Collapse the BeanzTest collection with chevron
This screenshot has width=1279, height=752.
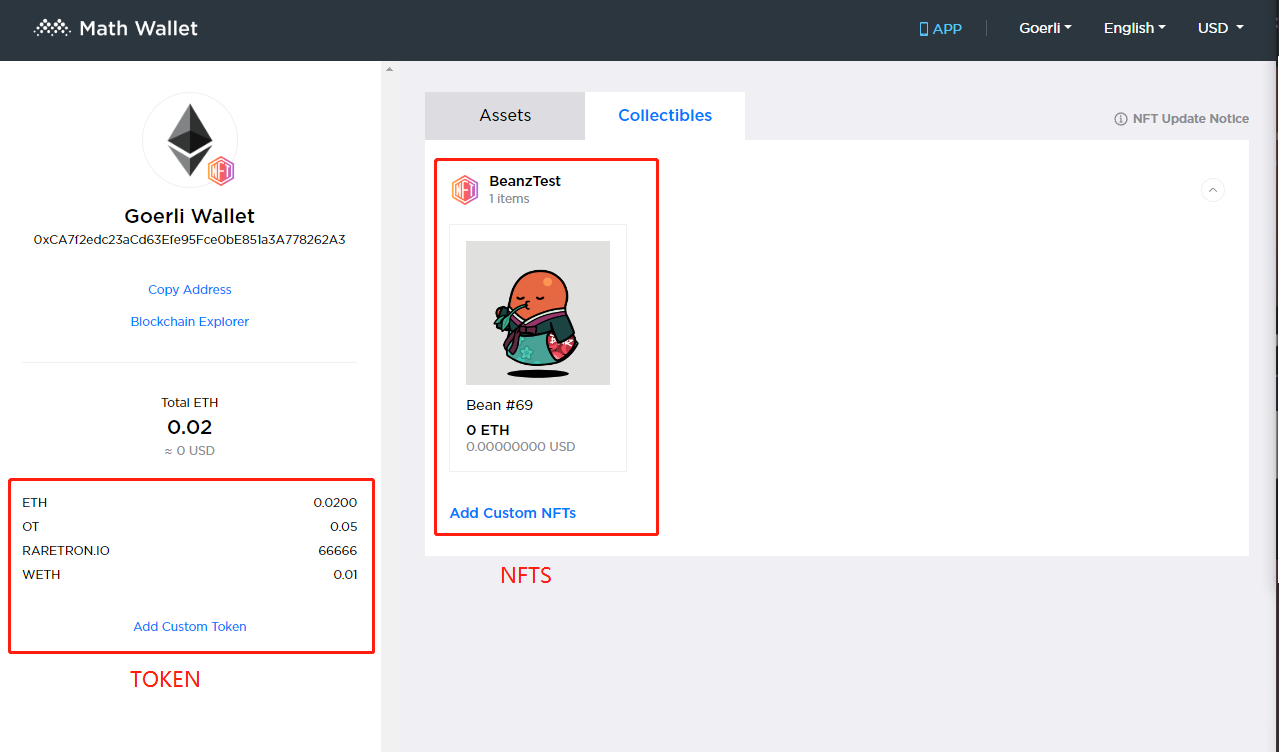pyautogui.click(x=1212, y=190)
